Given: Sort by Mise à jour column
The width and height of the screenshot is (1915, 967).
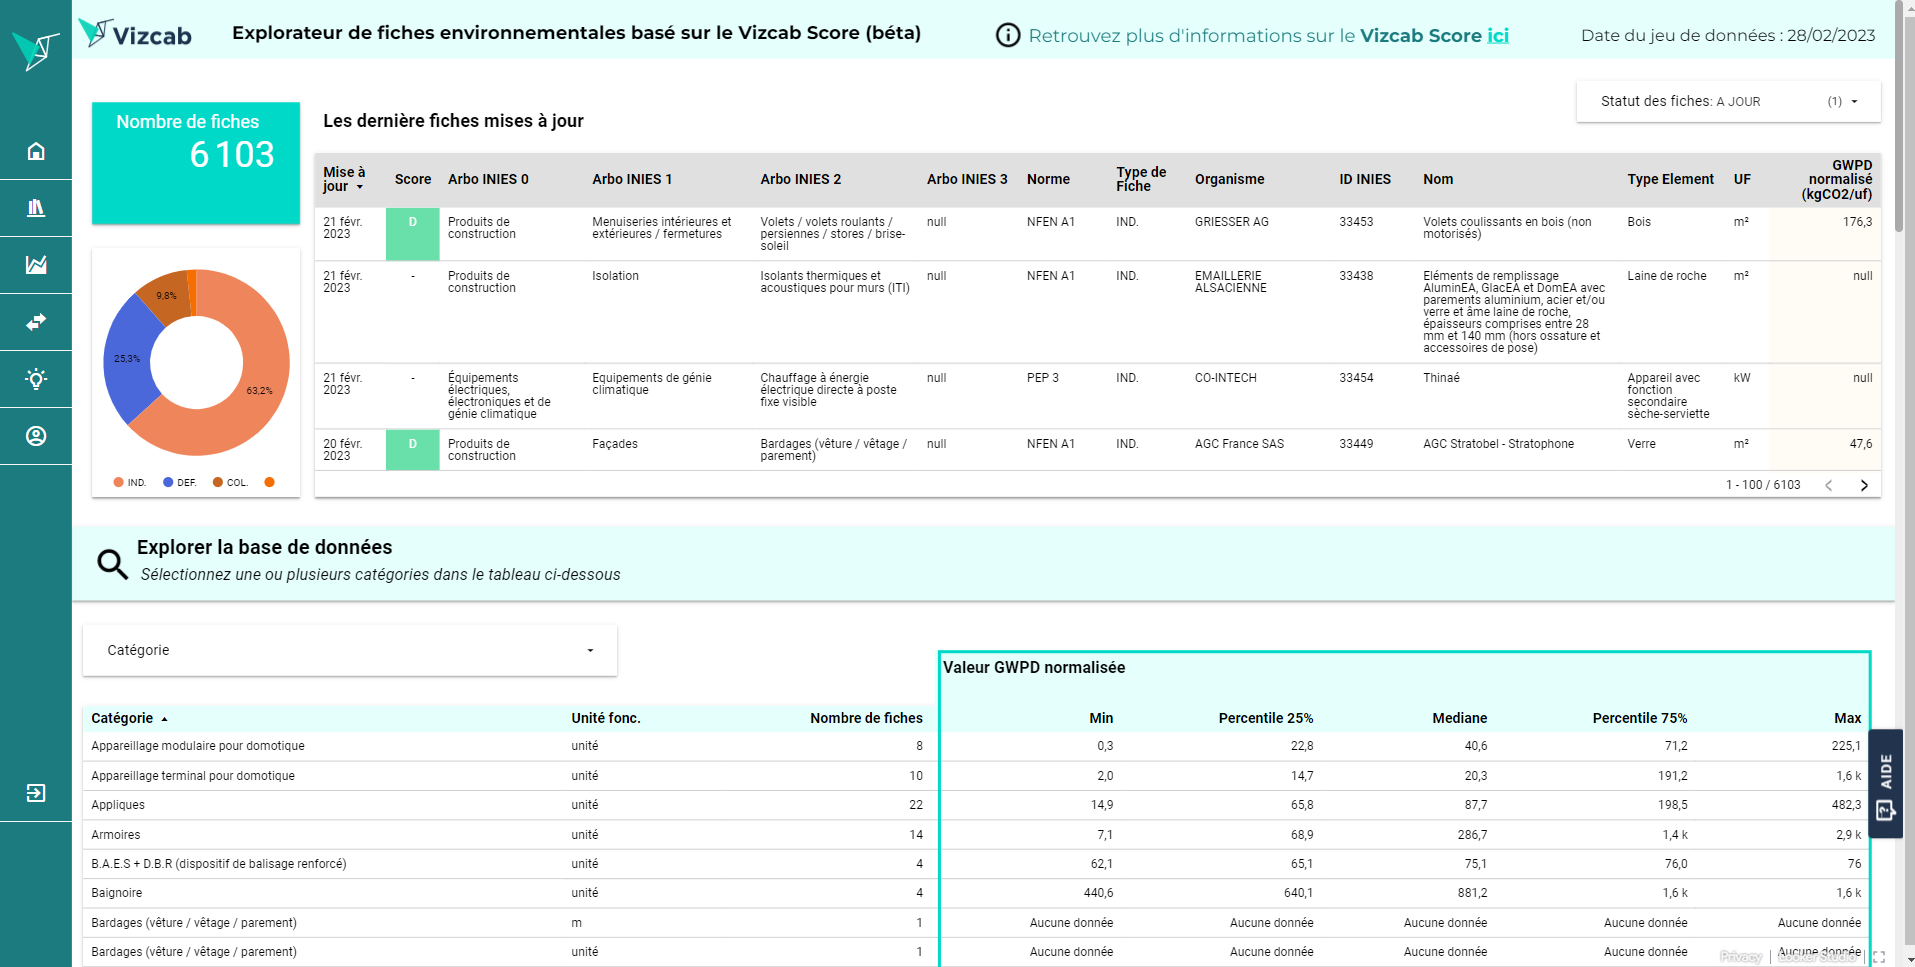Looking at the screenshot, I should 344,179.
